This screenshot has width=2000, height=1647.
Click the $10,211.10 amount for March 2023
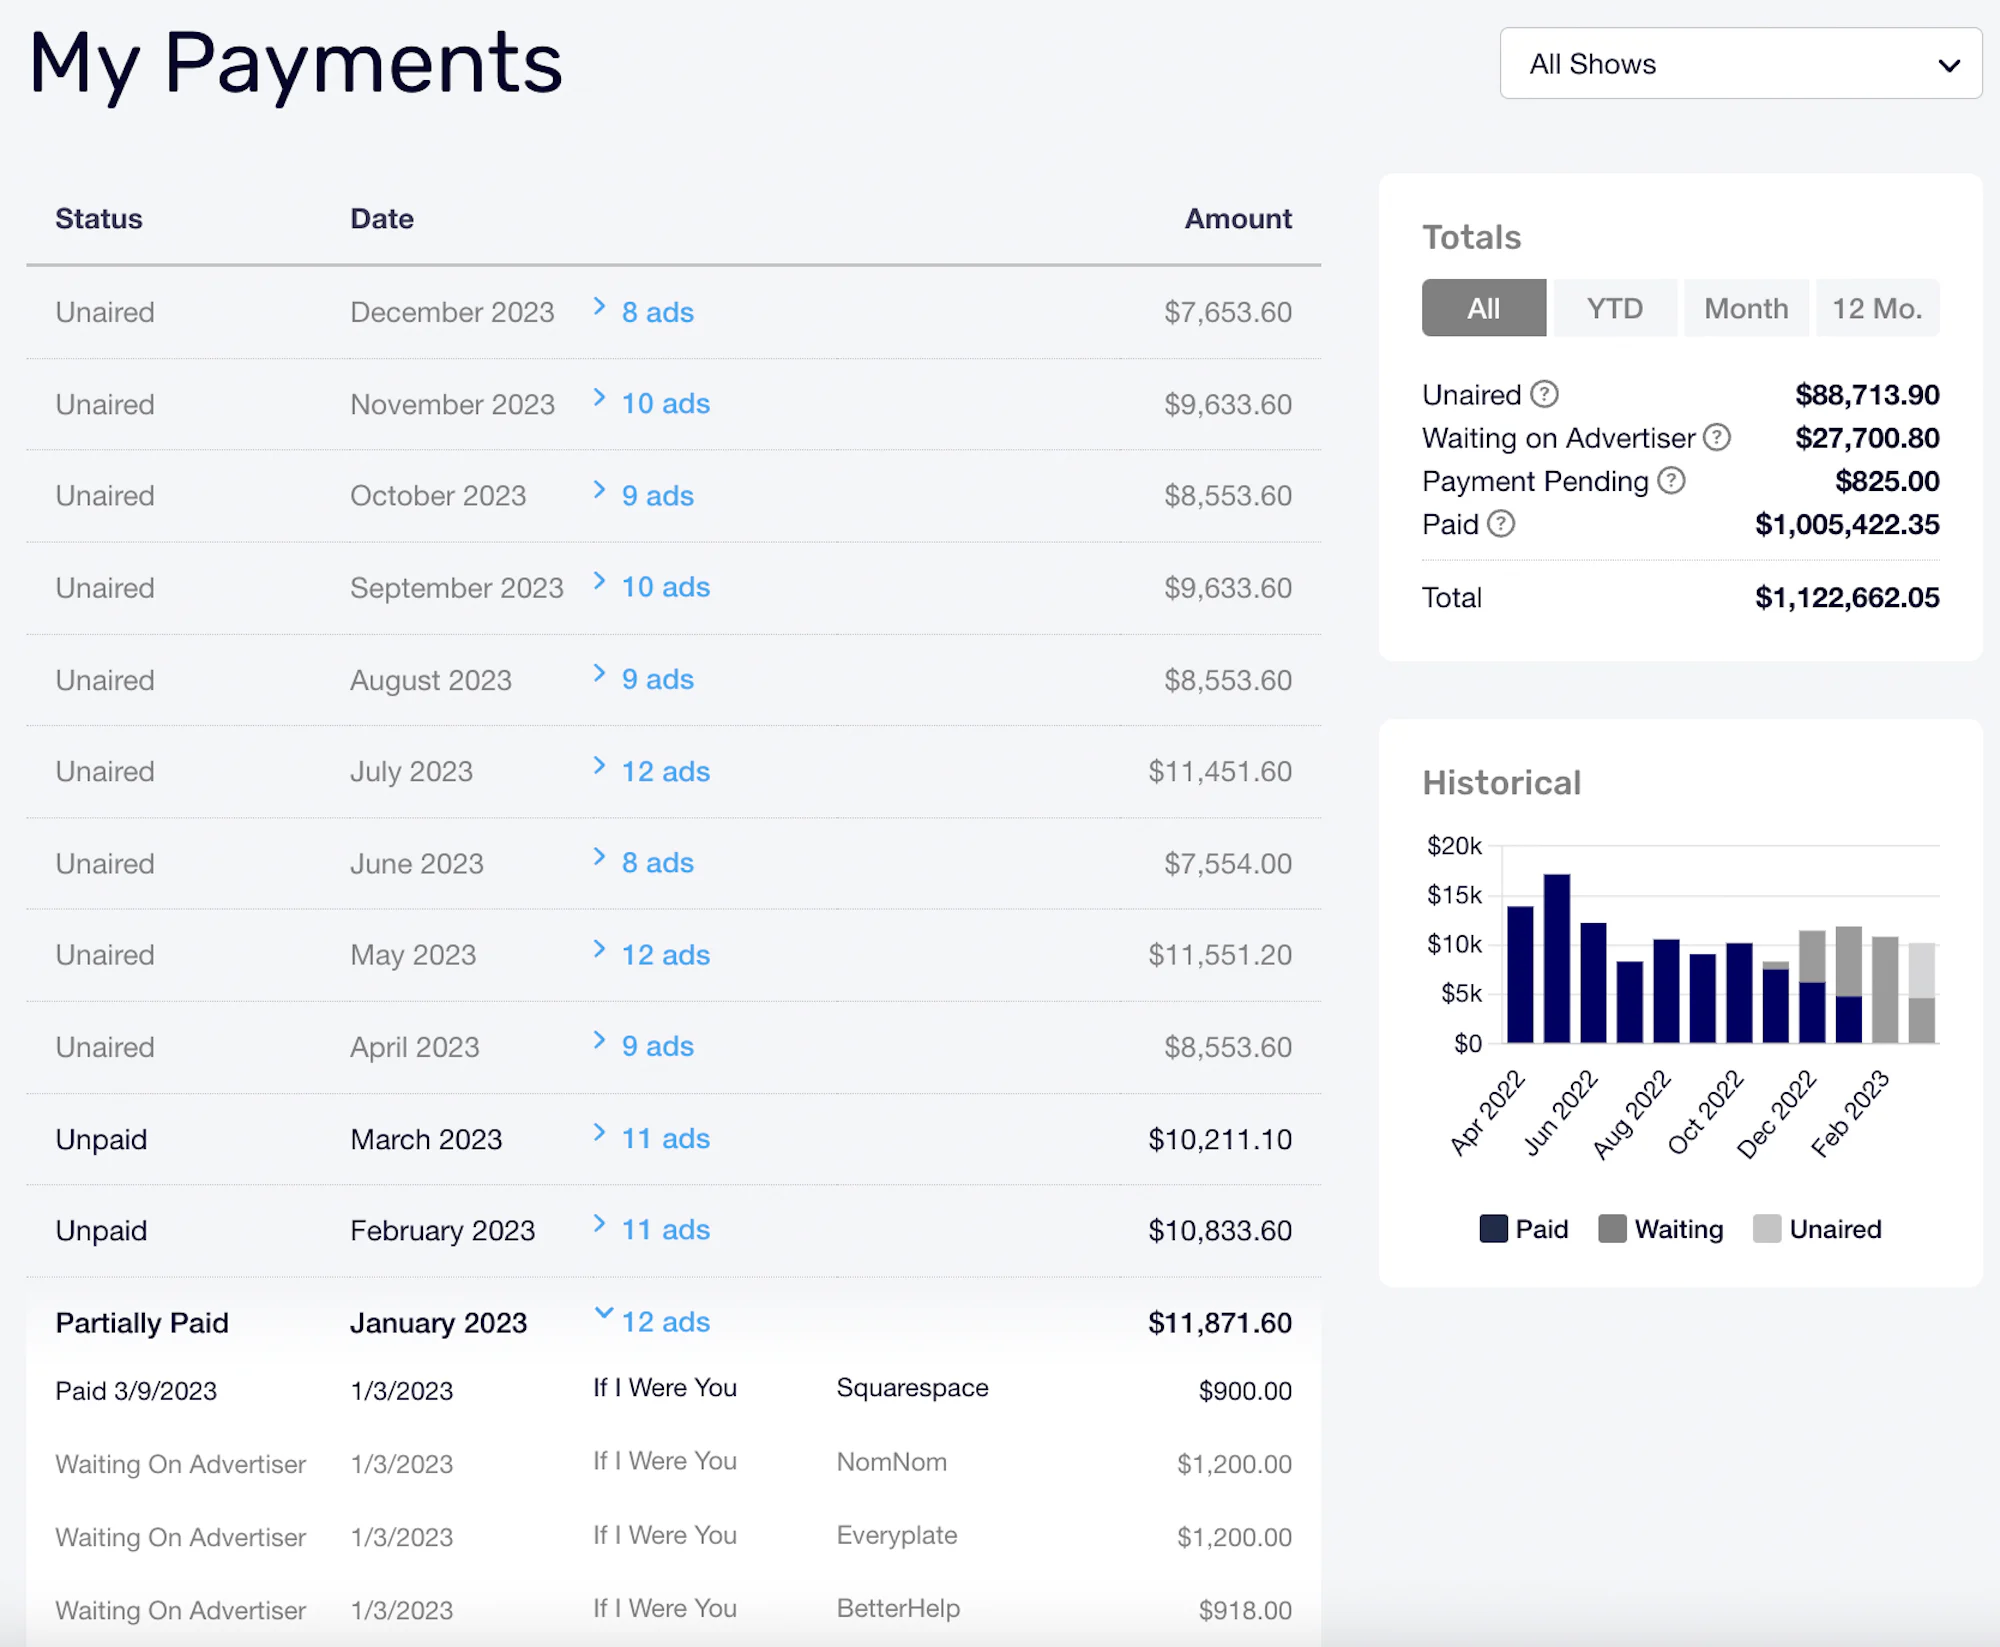pyautogui.click(x=1220, y=1139)
